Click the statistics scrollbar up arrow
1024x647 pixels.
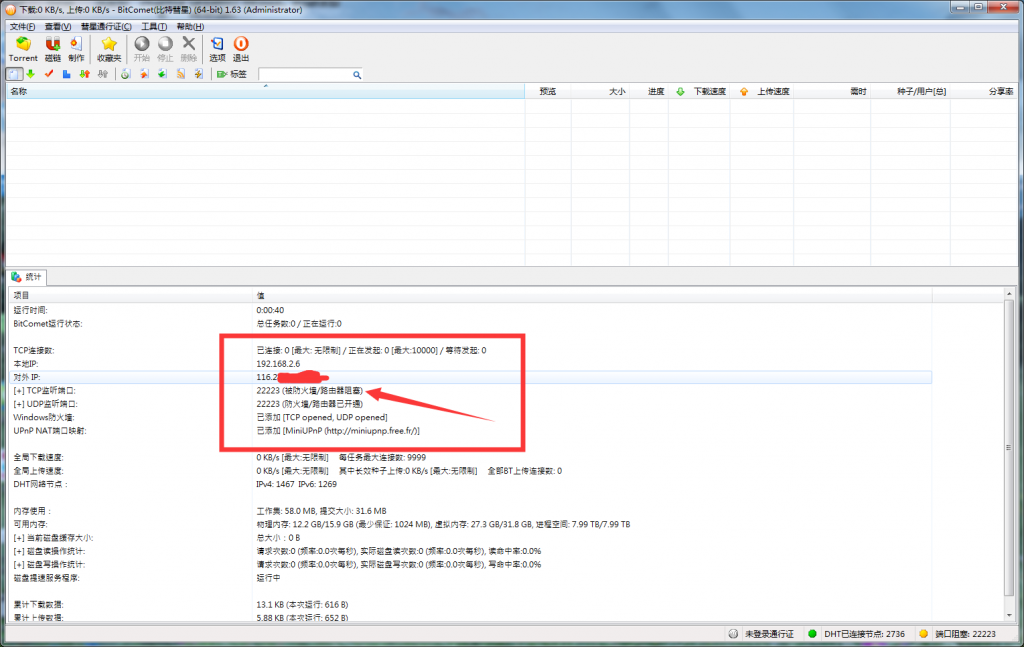click(1009, 294)
